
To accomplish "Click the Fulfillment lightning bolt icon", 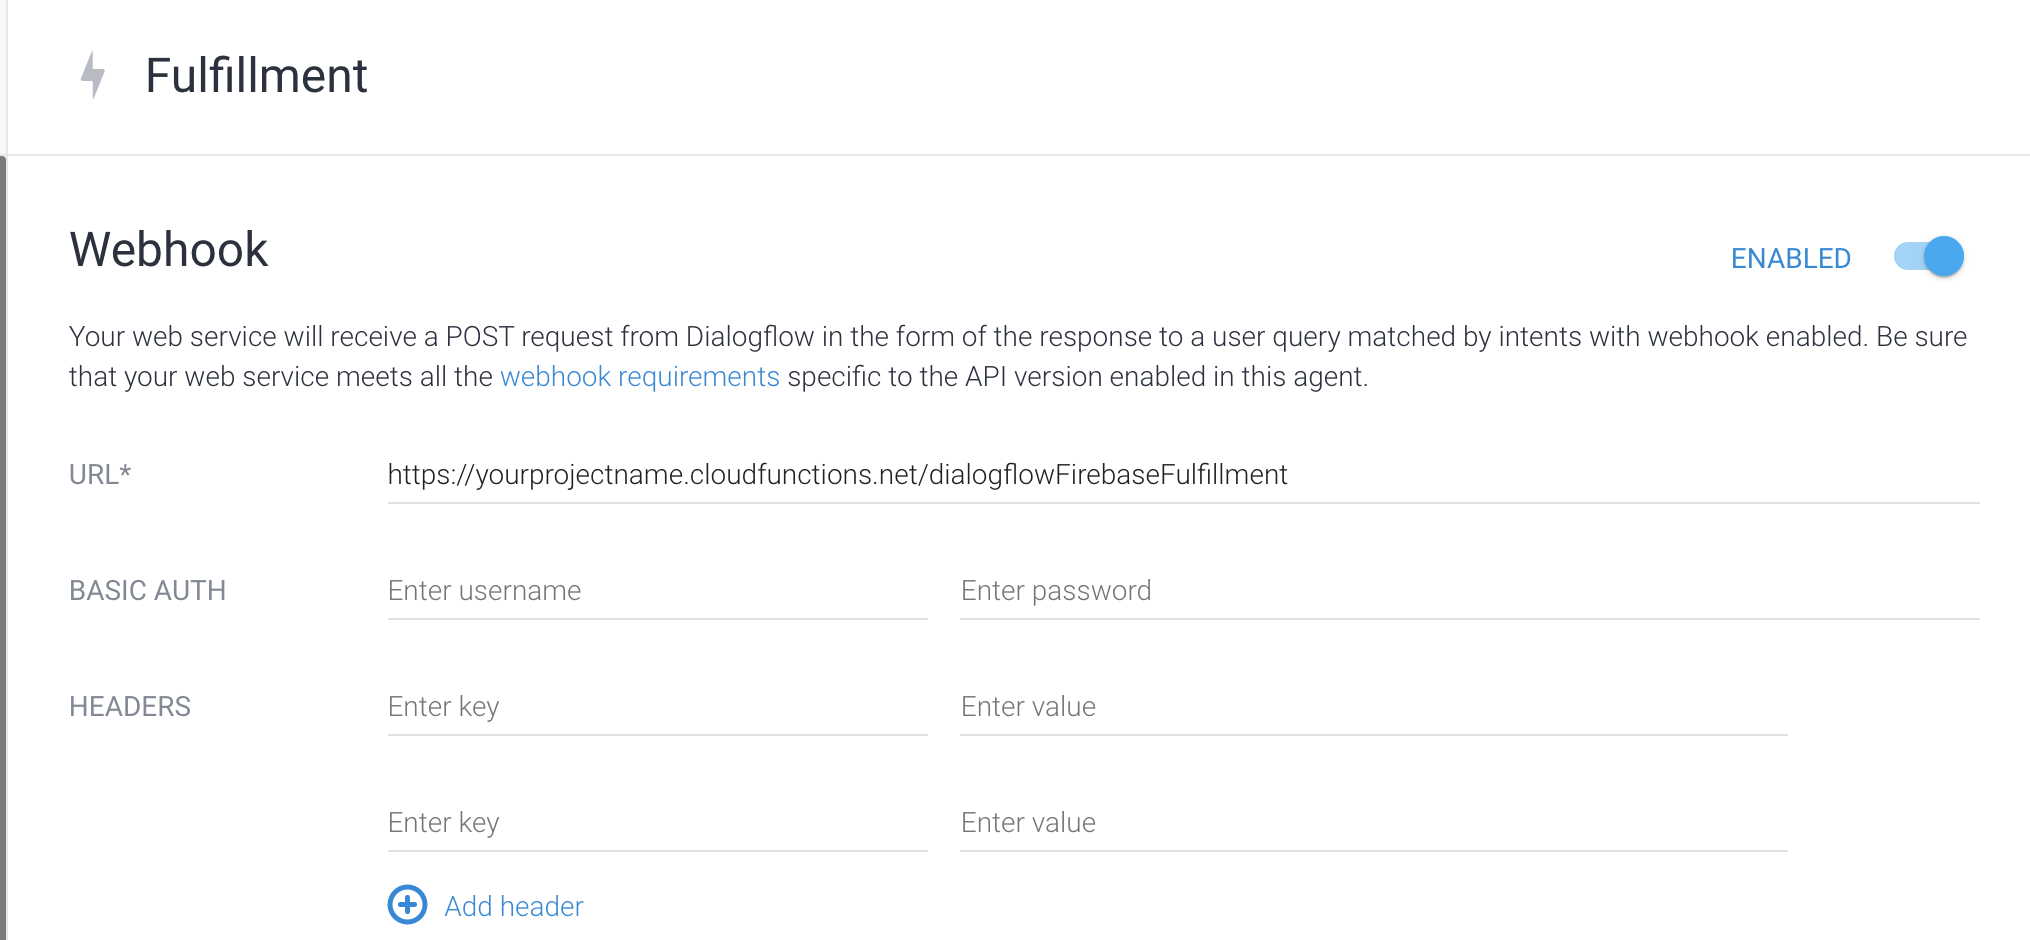I will click(93, 75).
